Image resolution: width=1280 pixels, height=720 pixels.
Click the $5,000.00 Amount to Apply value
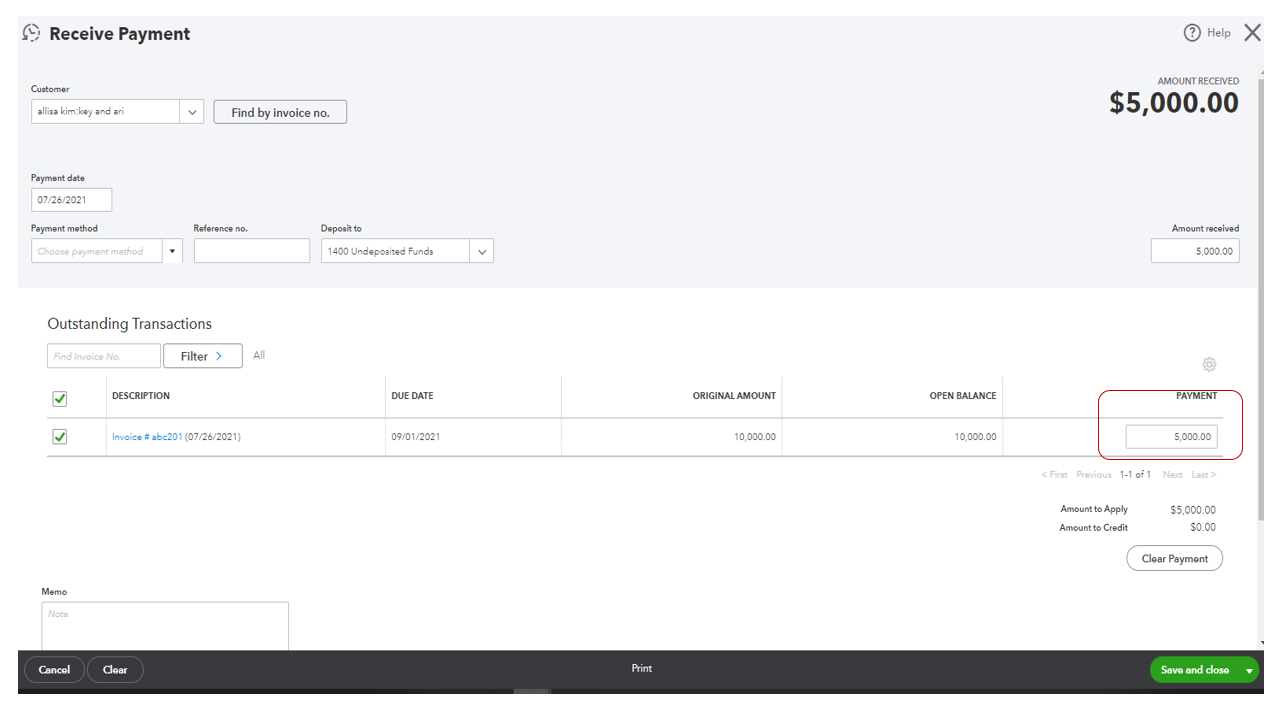coord(1193,510)
